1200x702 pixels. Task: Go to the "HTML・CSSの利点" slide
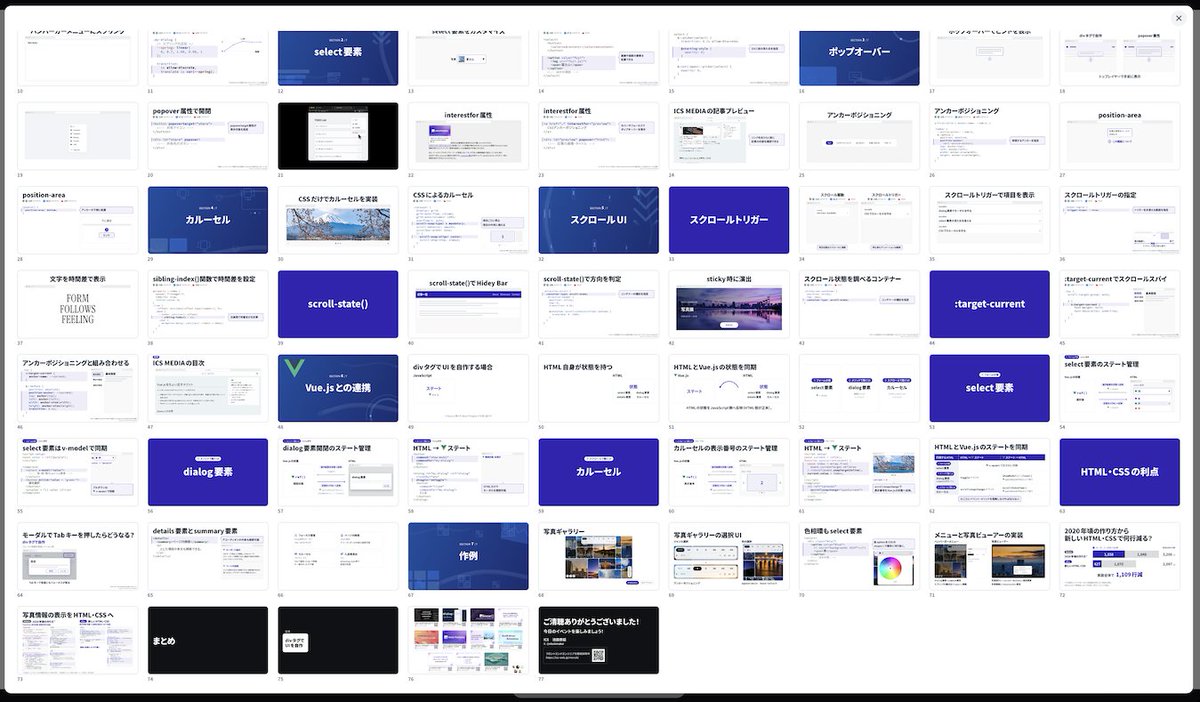pyautogui.click(x=1120, y=472)
